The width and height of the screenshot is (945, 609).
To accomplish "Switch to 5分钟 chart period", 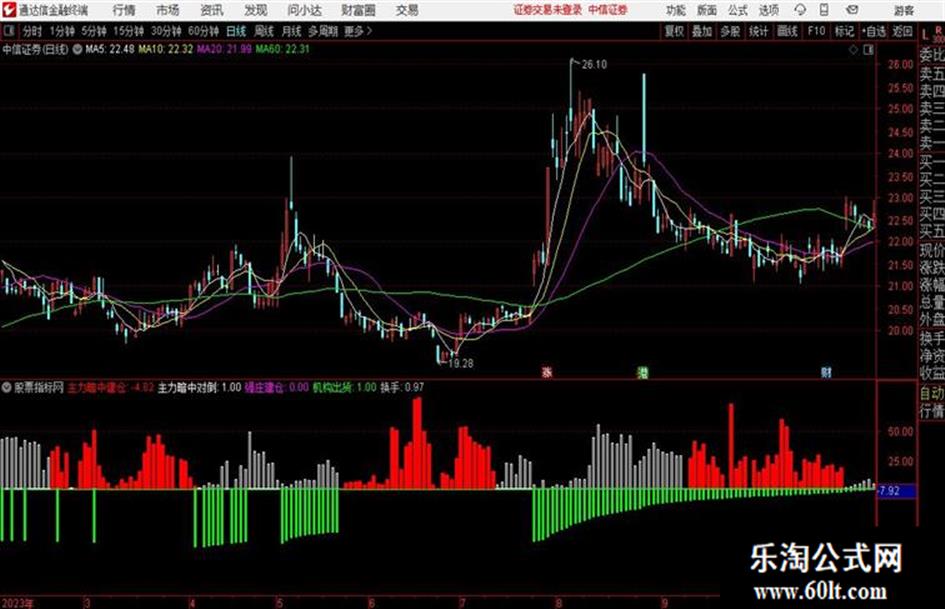I will (x=93, y=31).
